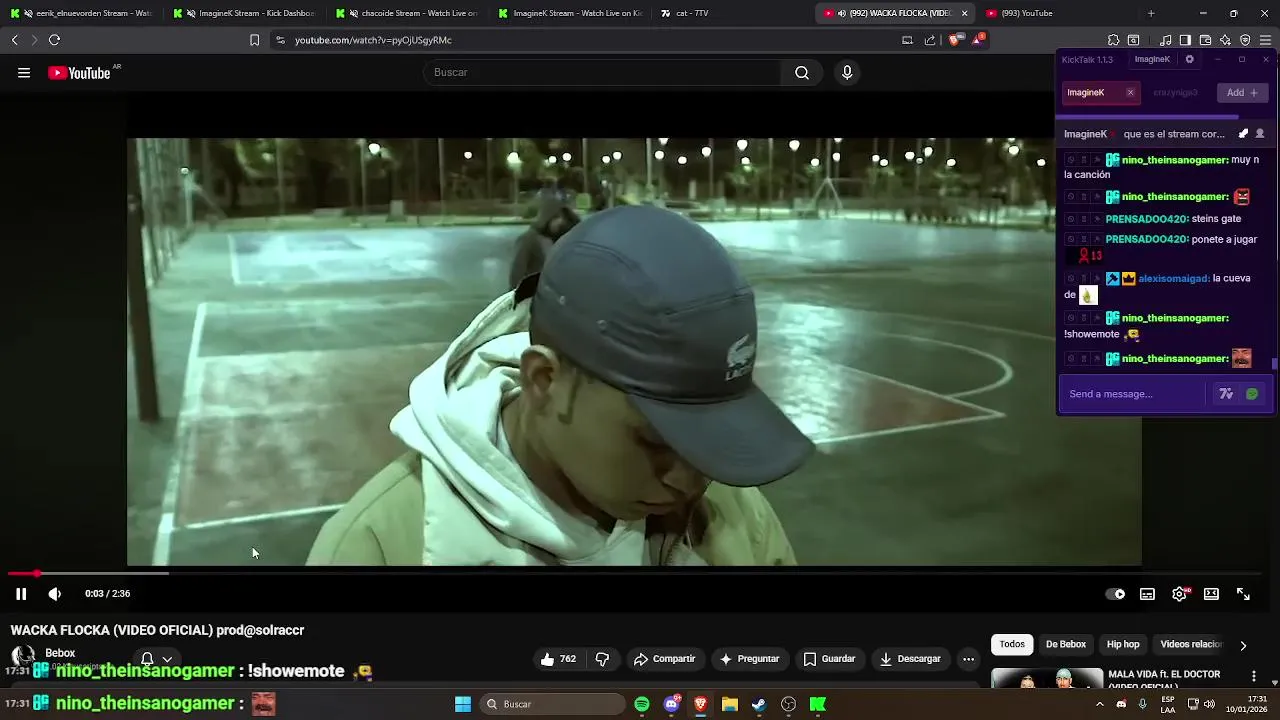Click the share page icon in address bar

pyautogui.click(x=930, y=40)
